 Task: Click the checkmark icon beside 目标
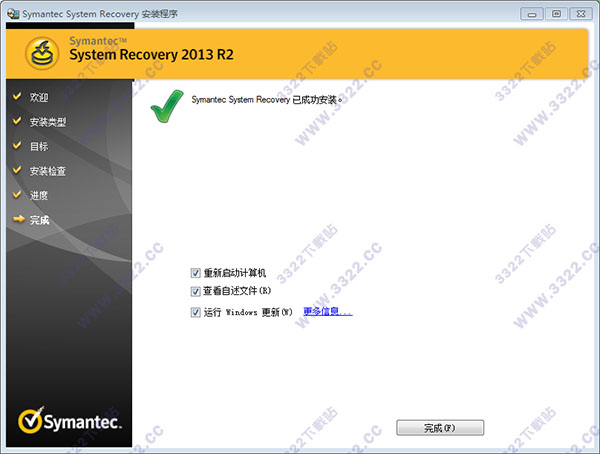[17, 145]
